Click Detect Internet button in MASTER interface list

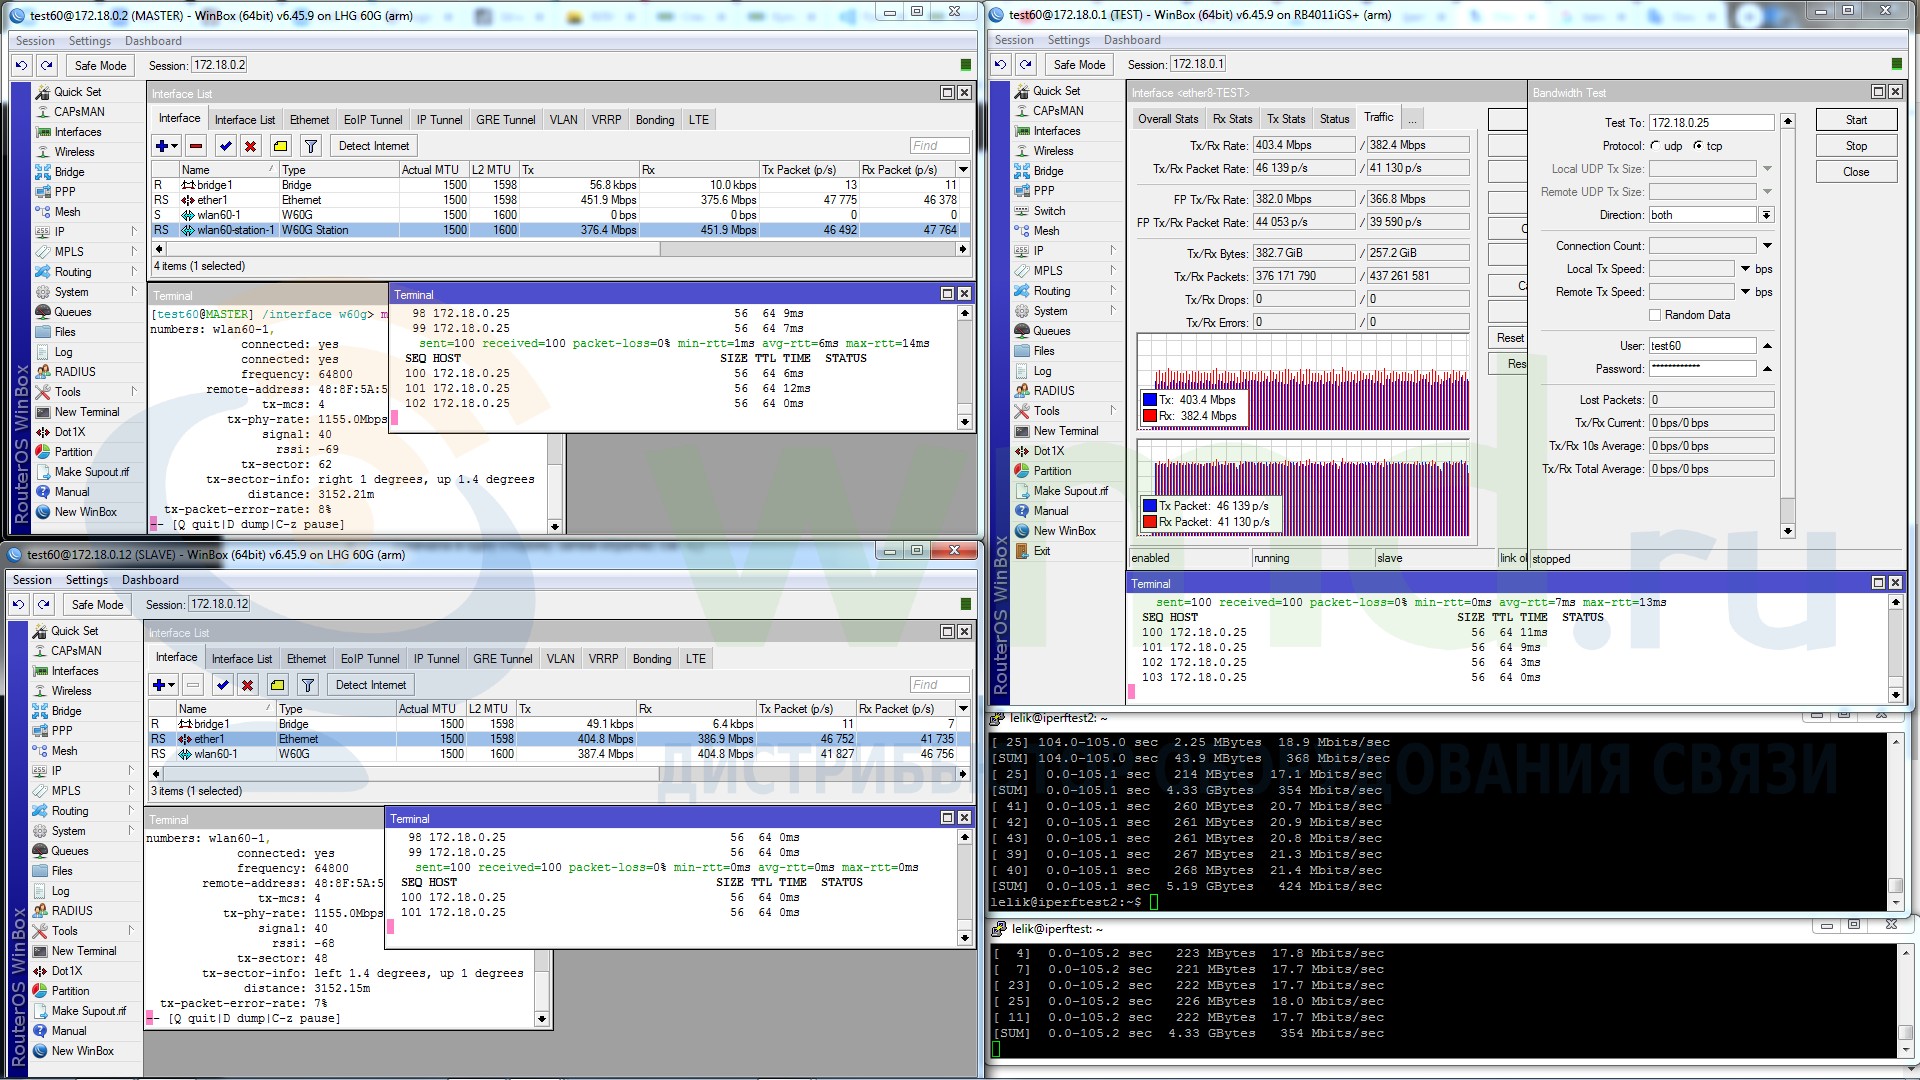(x=373, y=146)
